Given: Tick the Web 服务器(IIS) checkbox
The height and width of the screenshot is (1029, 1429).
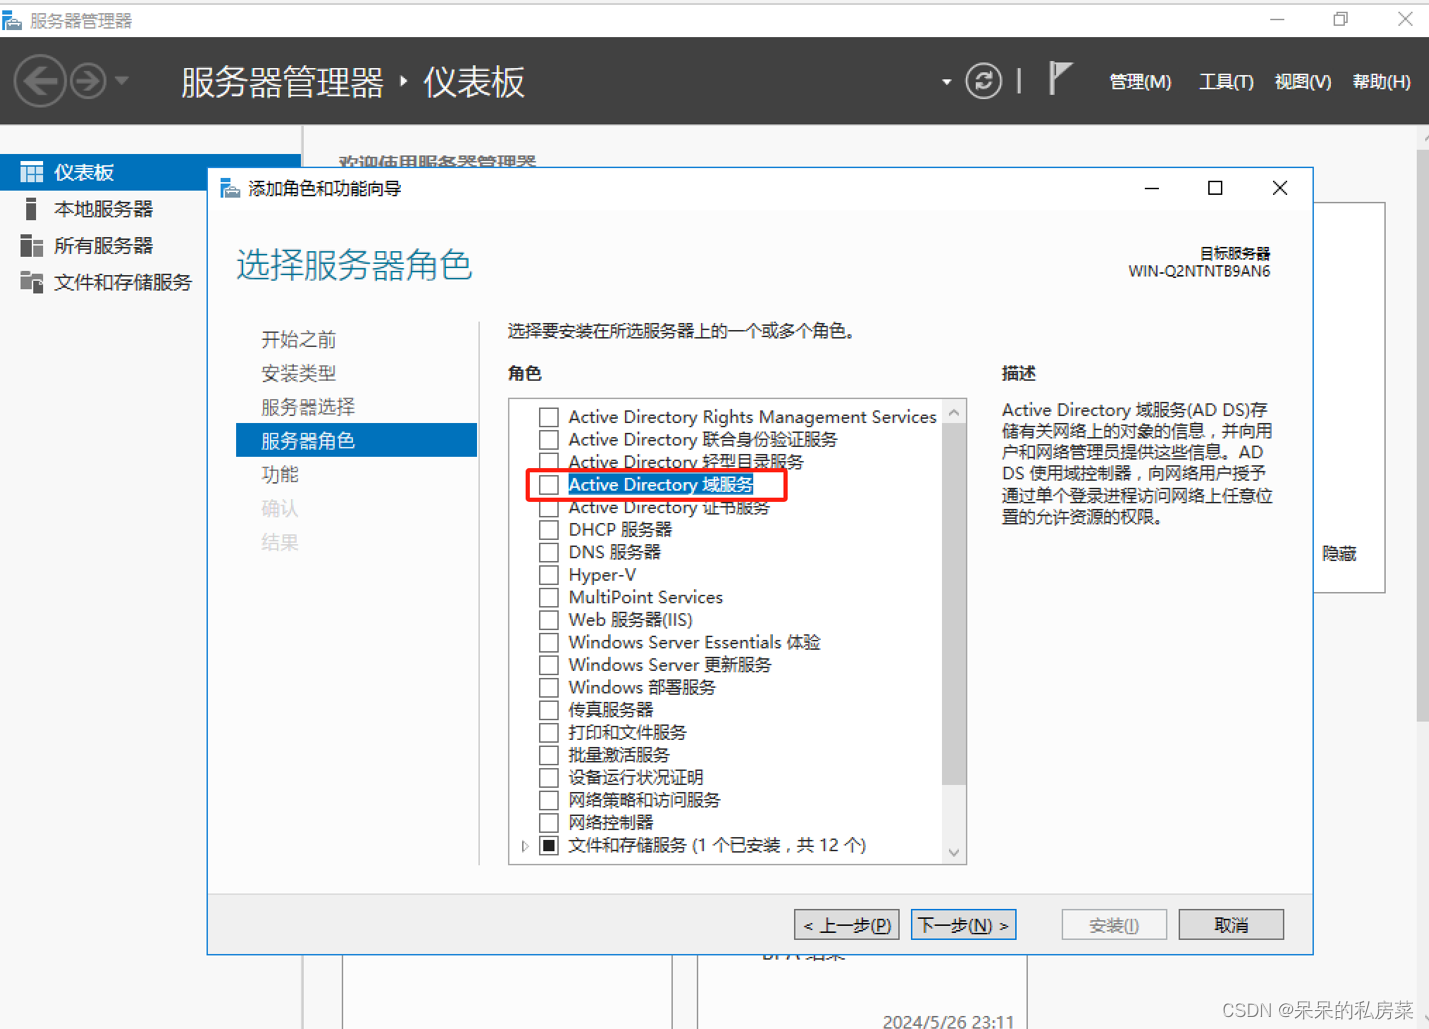Looking at the screenshot, I should pos(549,620).
